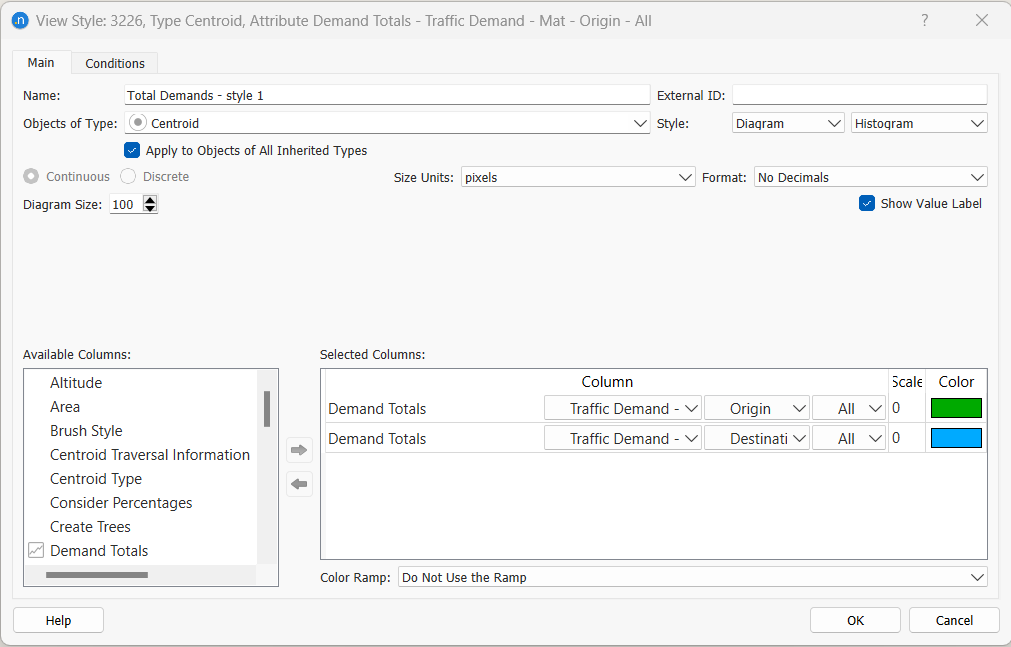
Task: Open the Size Units pixels dropdown
Action: pyautogui.click(x=578, y=177)
